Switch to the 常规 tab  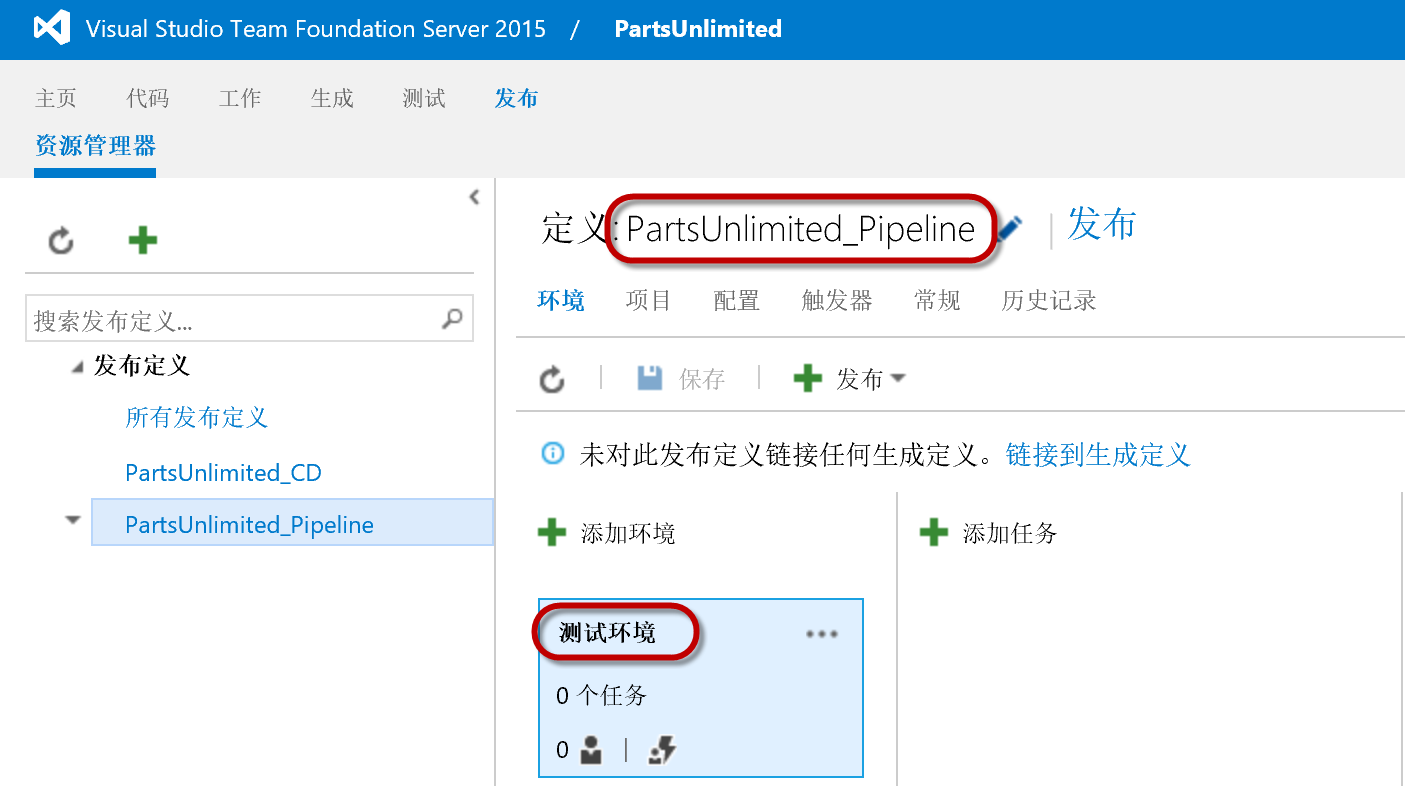937,300
